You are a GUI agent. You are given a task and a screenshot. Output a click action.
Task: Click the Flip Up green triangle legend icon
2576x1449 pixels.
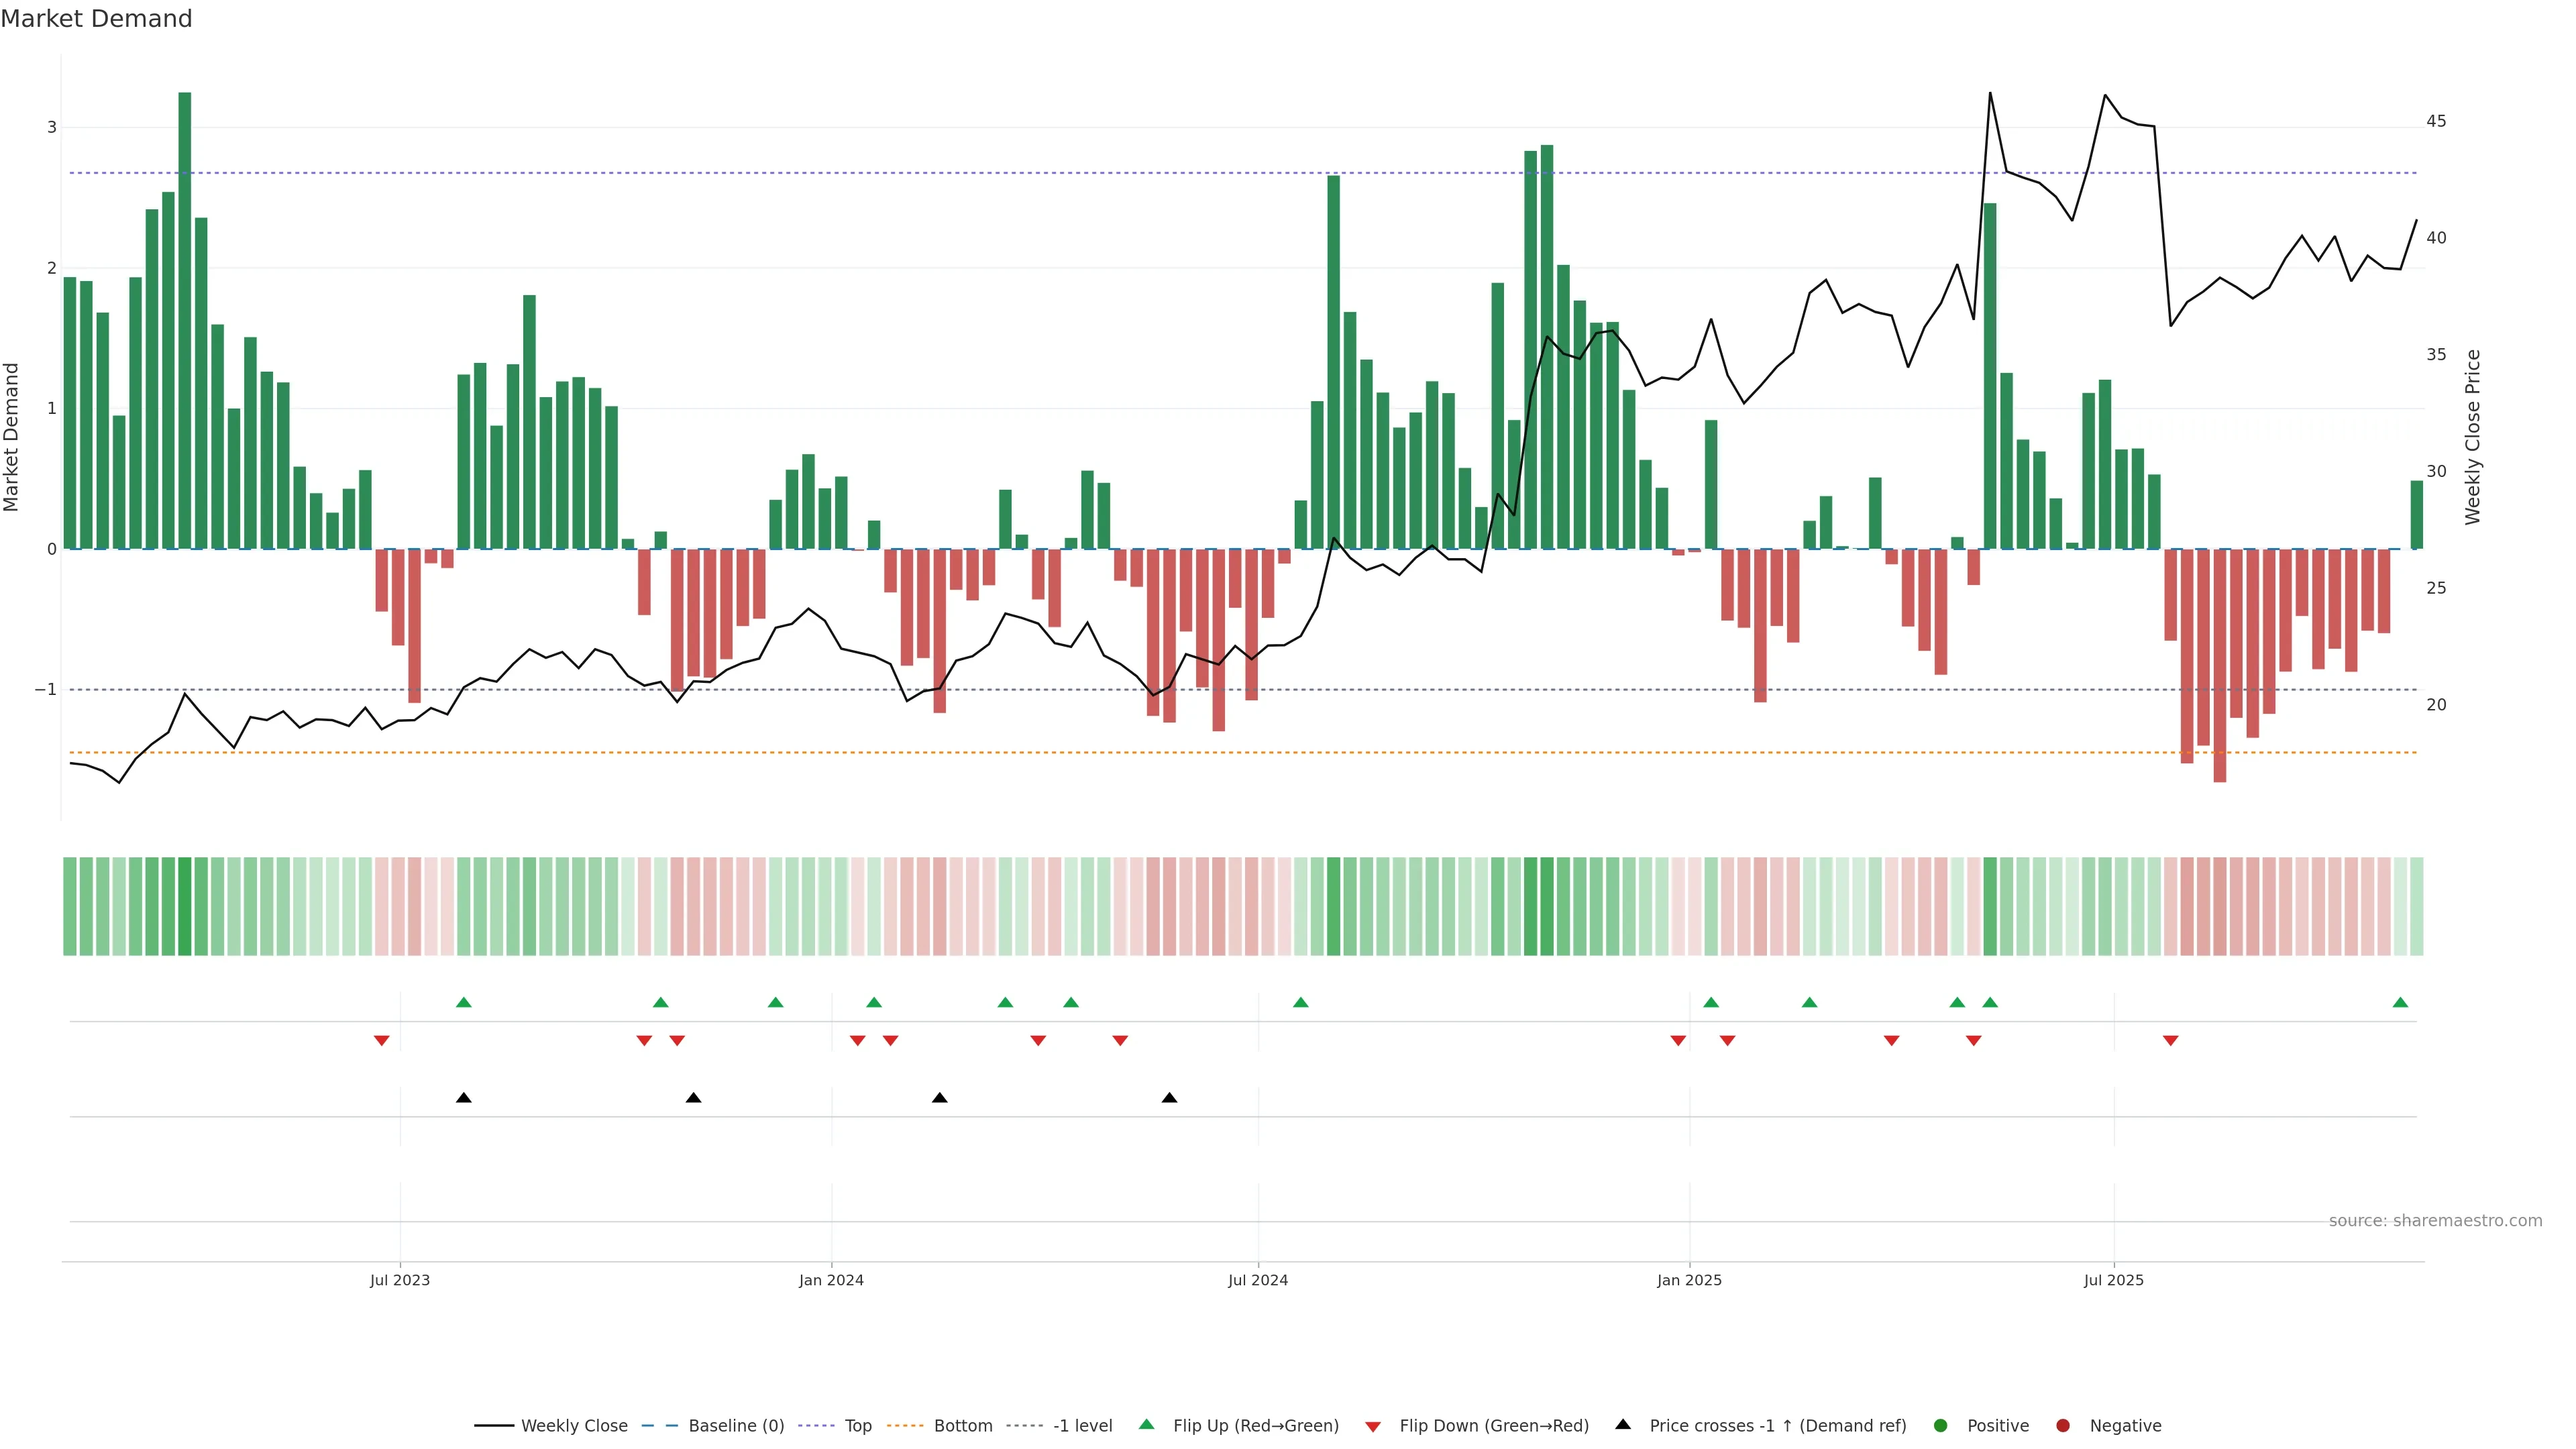coord(1147,1425)
